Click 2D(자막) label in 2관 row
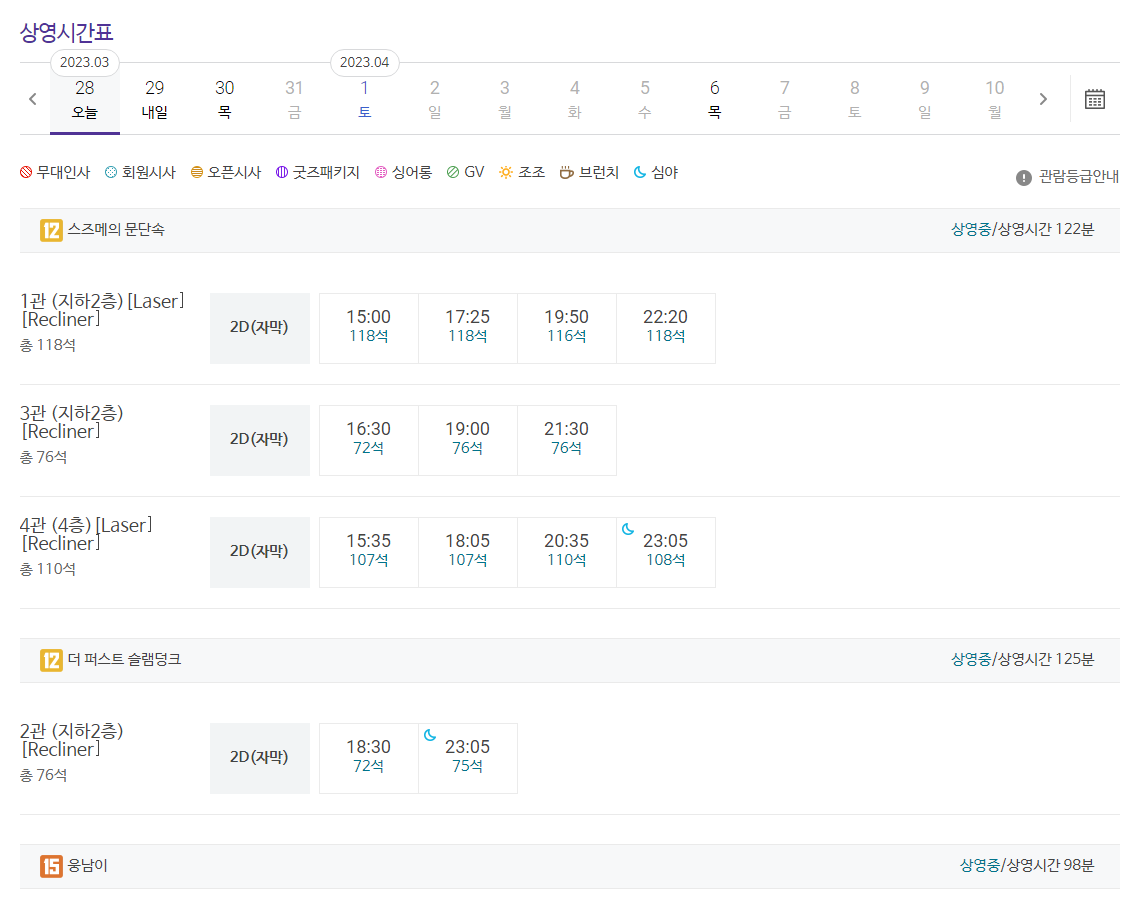Image resolution: width=1140 pixels, height=921 pixels. point(259,757)
